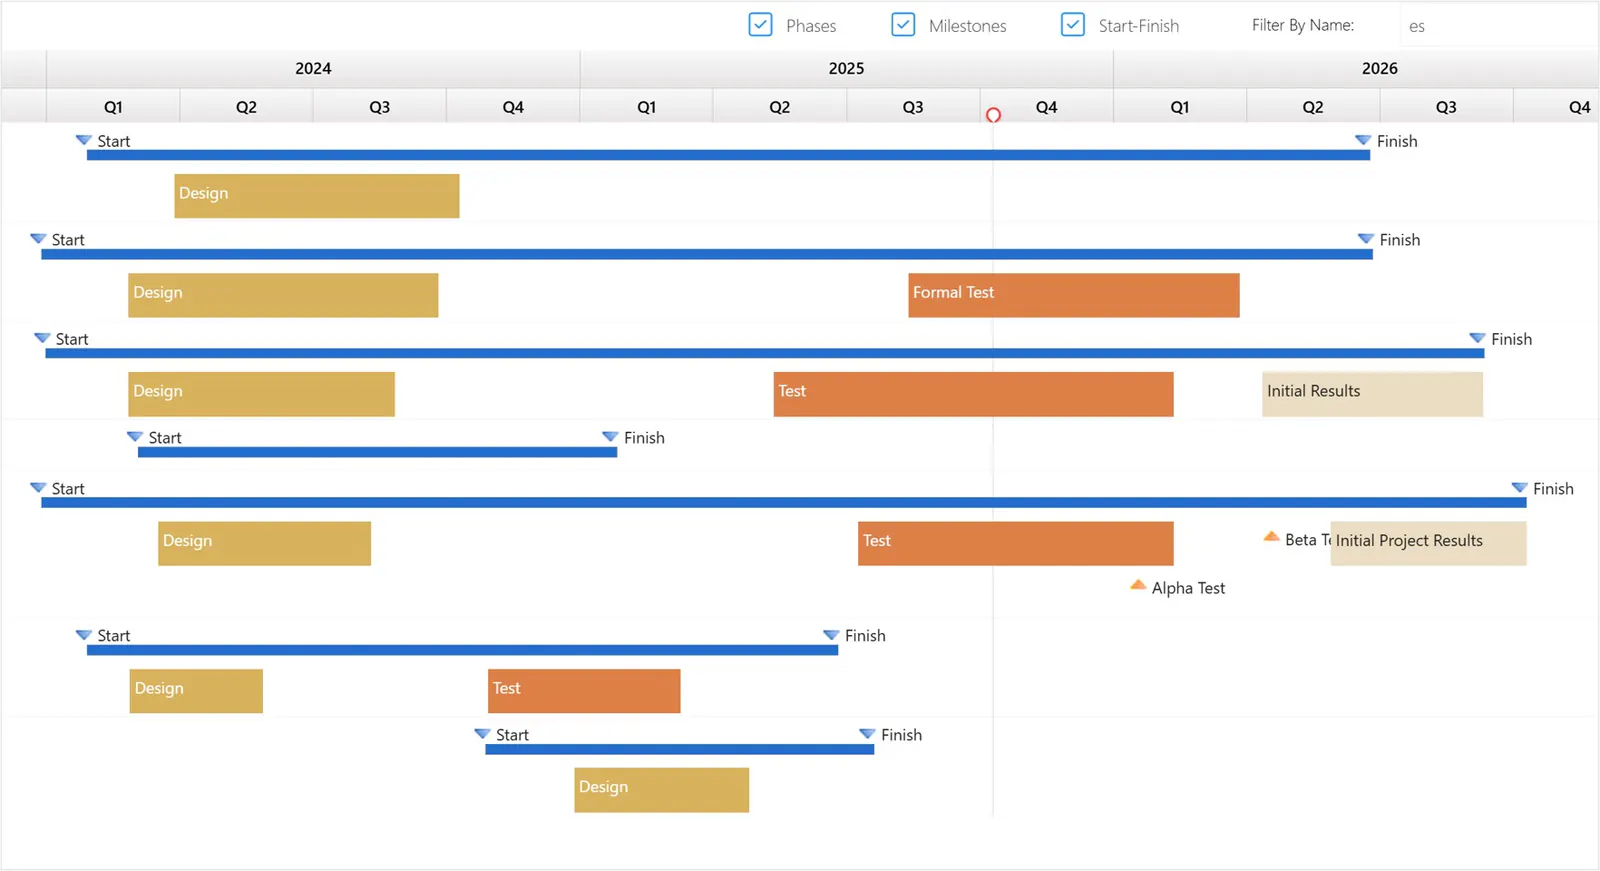
Task: Click the Q1 header under 2026
Action: tap(1180, 107)
